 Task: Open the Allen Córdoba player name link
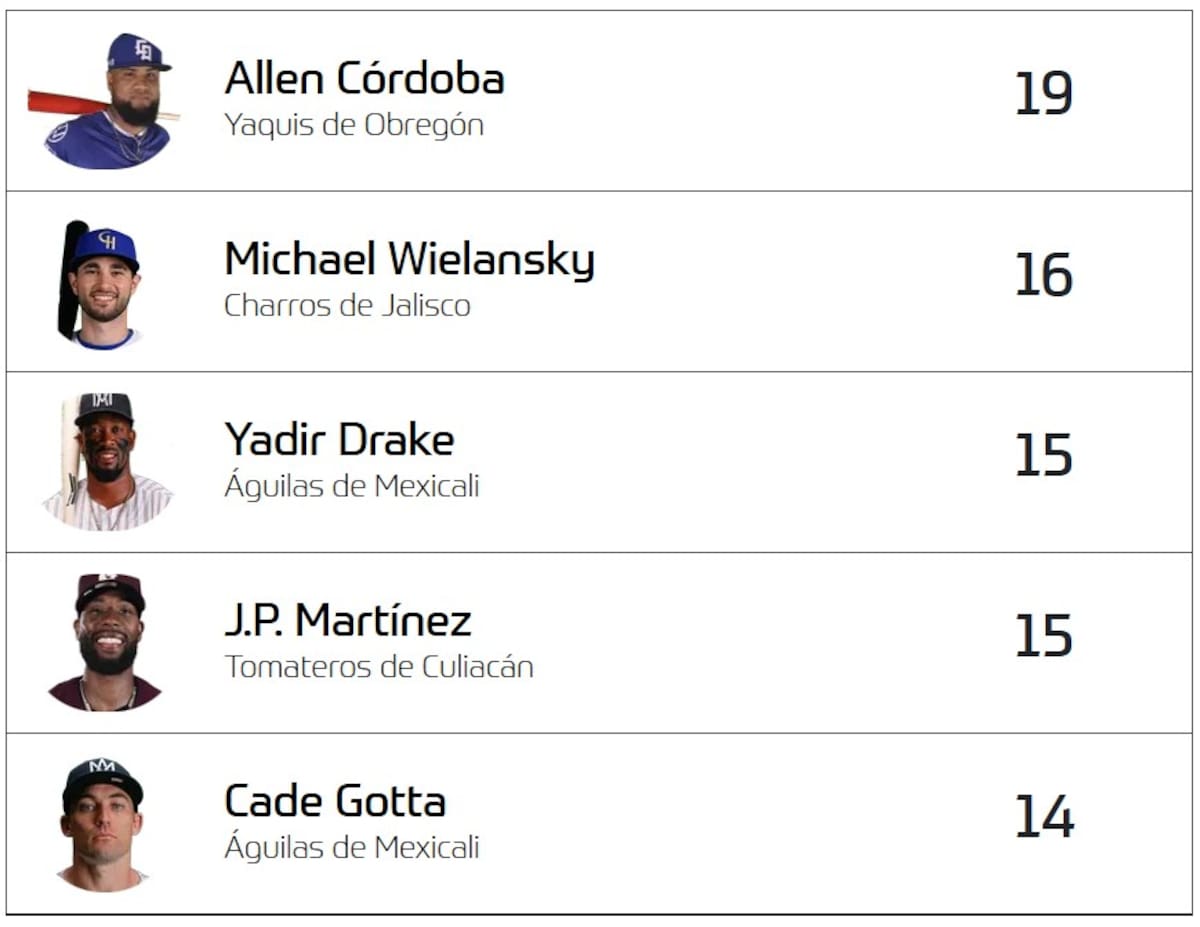coord(364,78)
